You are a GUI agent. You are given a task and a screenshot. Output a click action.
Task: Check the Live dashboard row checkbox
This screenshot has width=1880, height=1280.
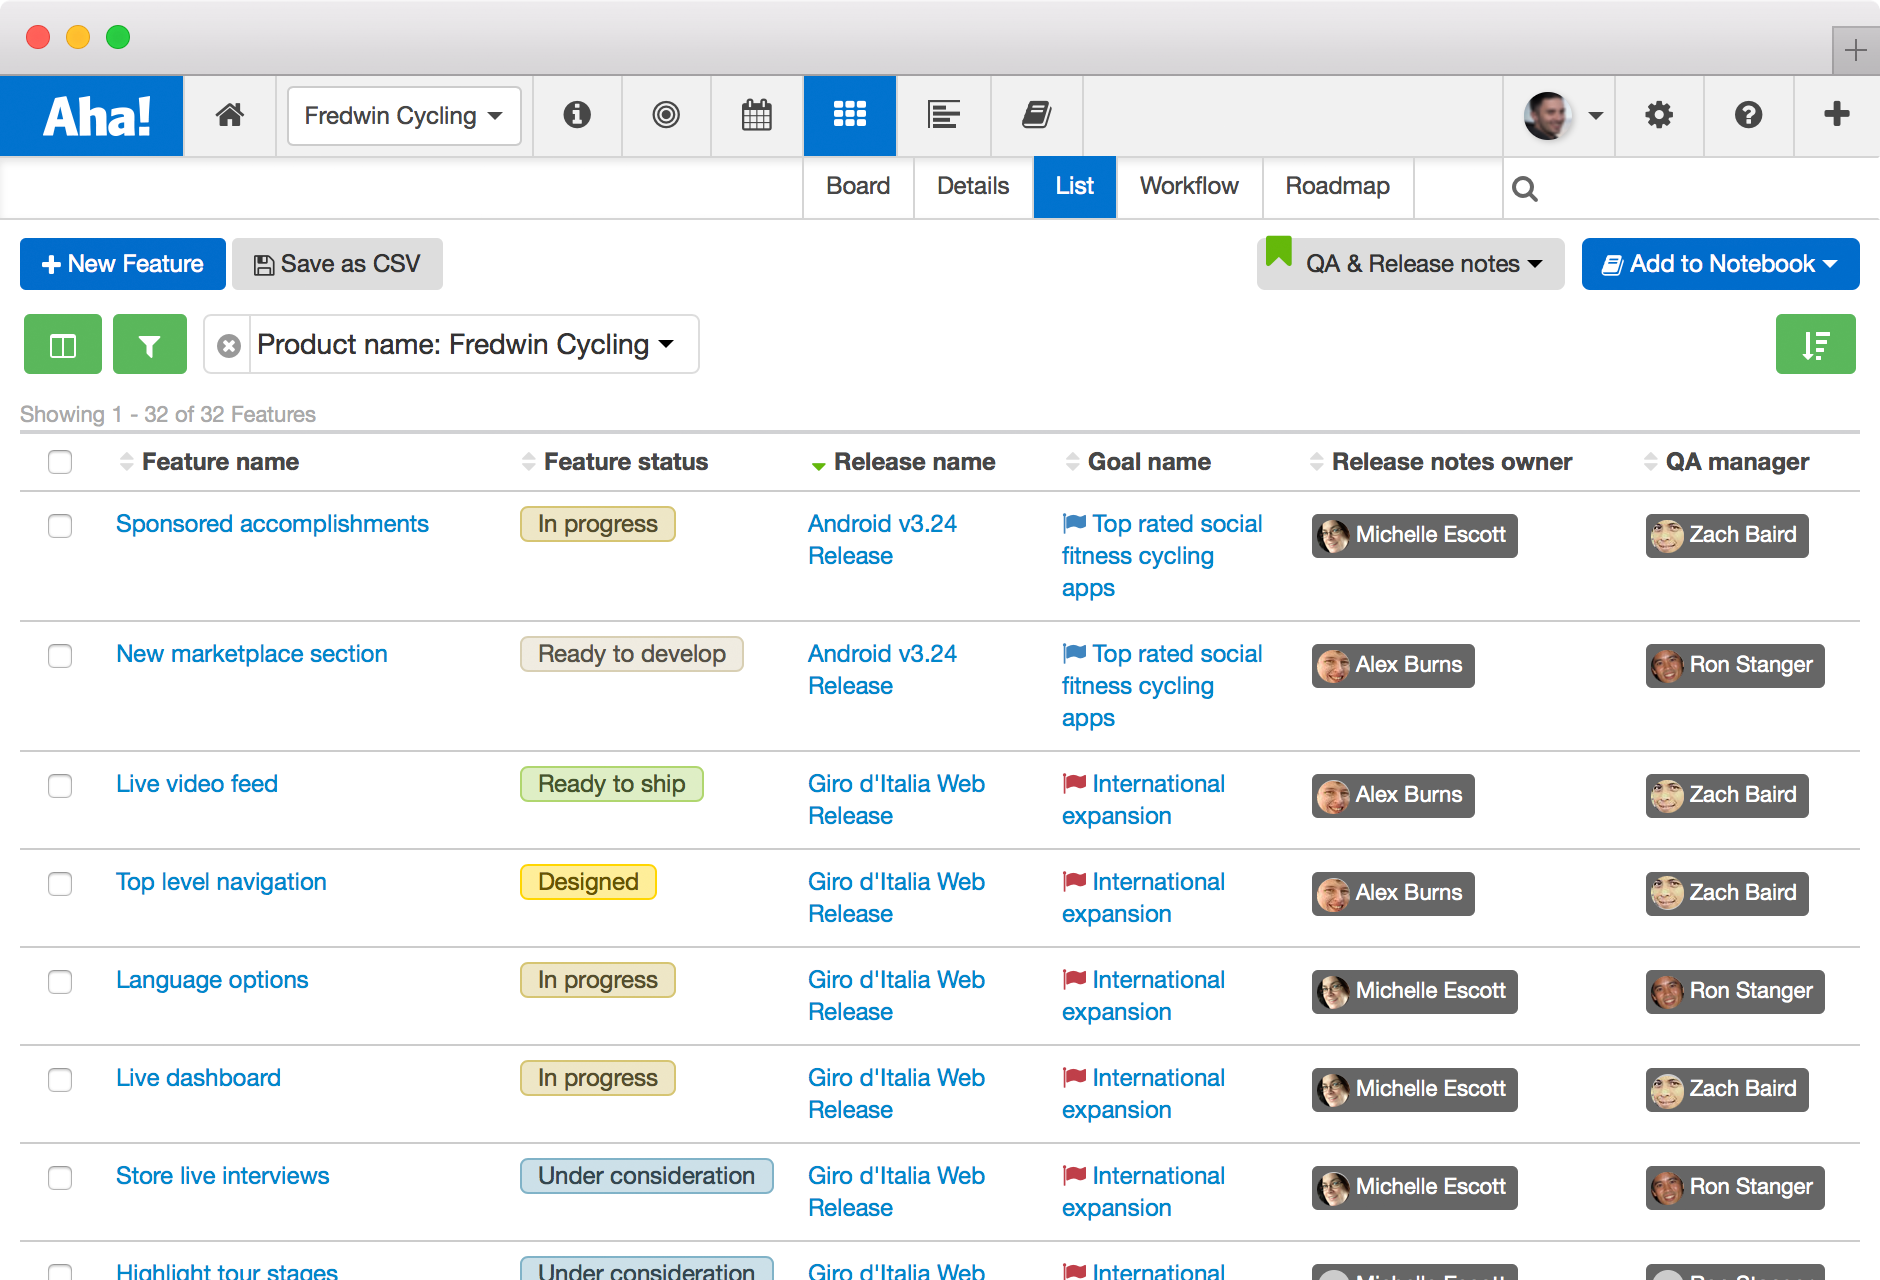pyautogui.click(x=60, y=1080)
